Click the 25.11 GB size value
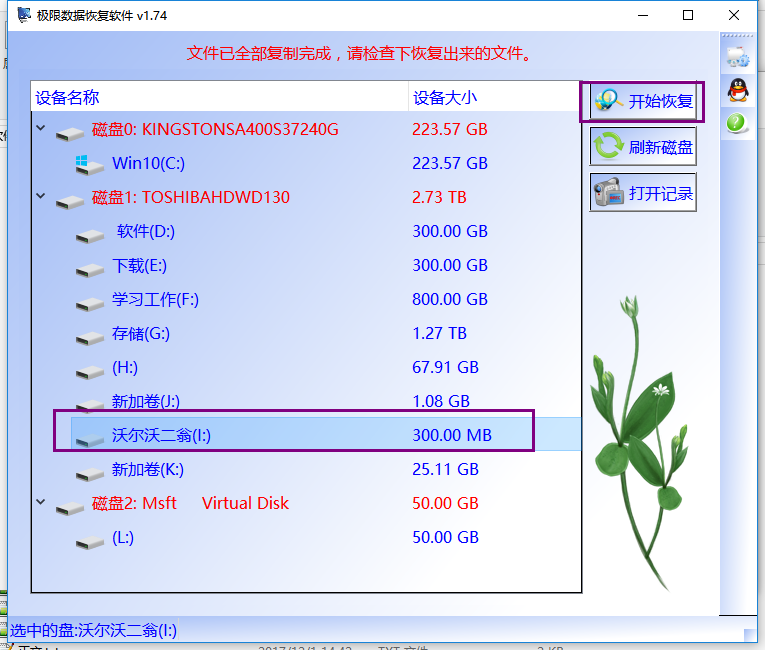The height and width of the screenshot is (650, 765). (445, 469)
